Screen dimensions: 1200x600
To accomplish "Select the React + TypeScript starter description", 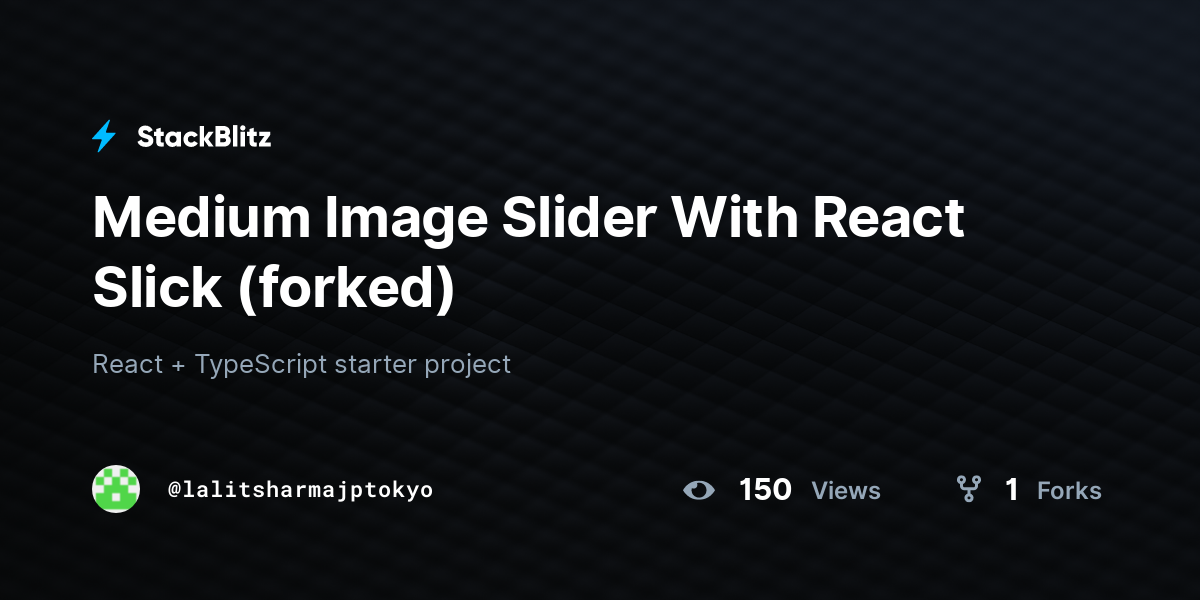I will (301, 364).
